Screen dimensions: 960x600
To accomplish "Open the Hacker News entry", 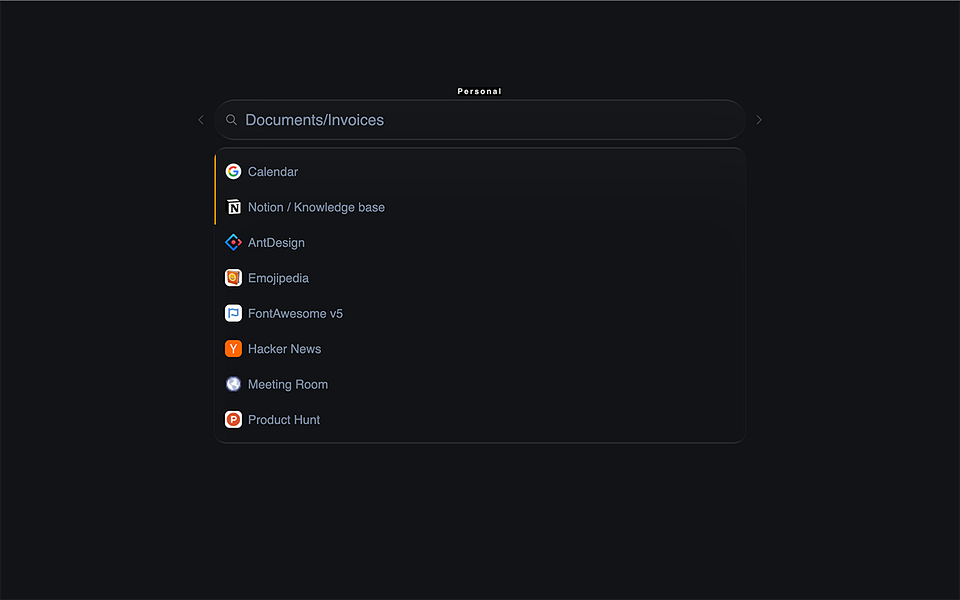I will [x=480, y=349].
